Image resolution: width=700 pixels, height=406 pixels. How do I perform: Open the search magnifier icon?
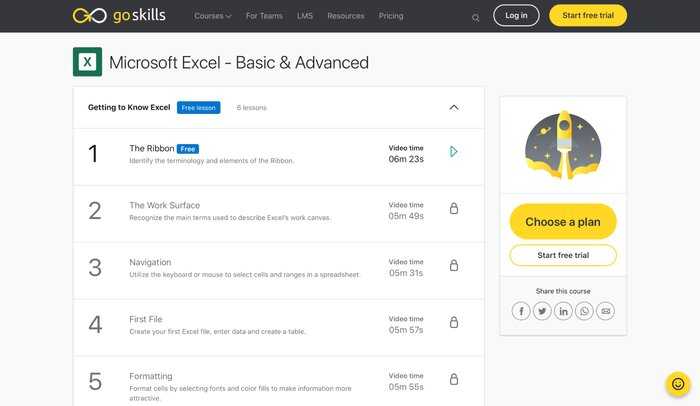coord(475,18)
